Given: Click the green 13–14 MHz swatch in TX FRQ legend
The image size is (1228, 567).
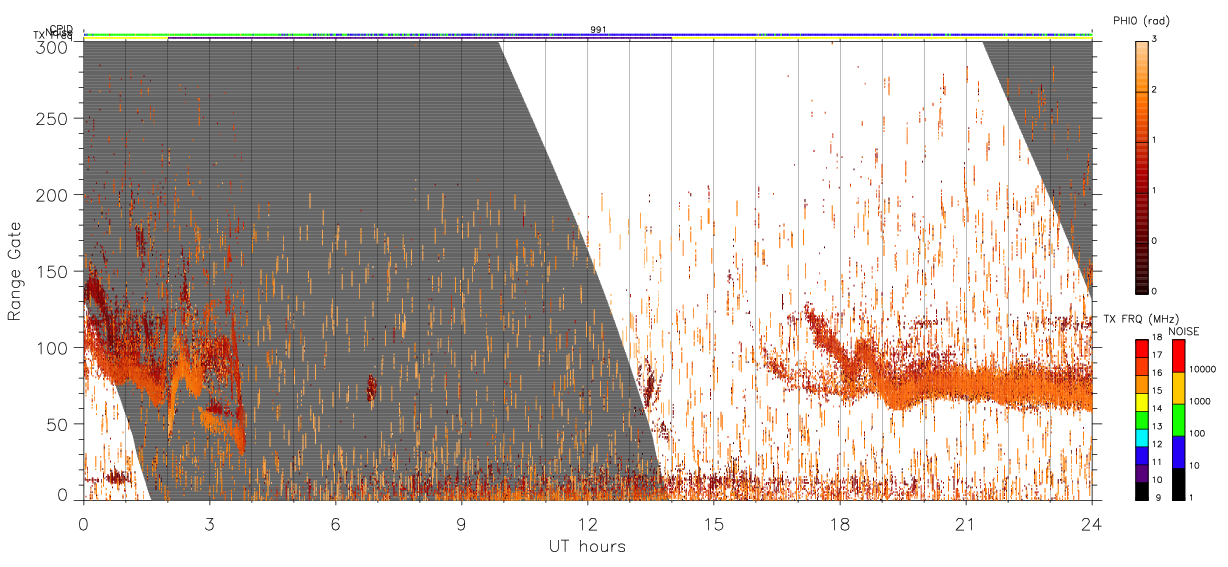Looking at the screenshot, I should (1142, 420).
